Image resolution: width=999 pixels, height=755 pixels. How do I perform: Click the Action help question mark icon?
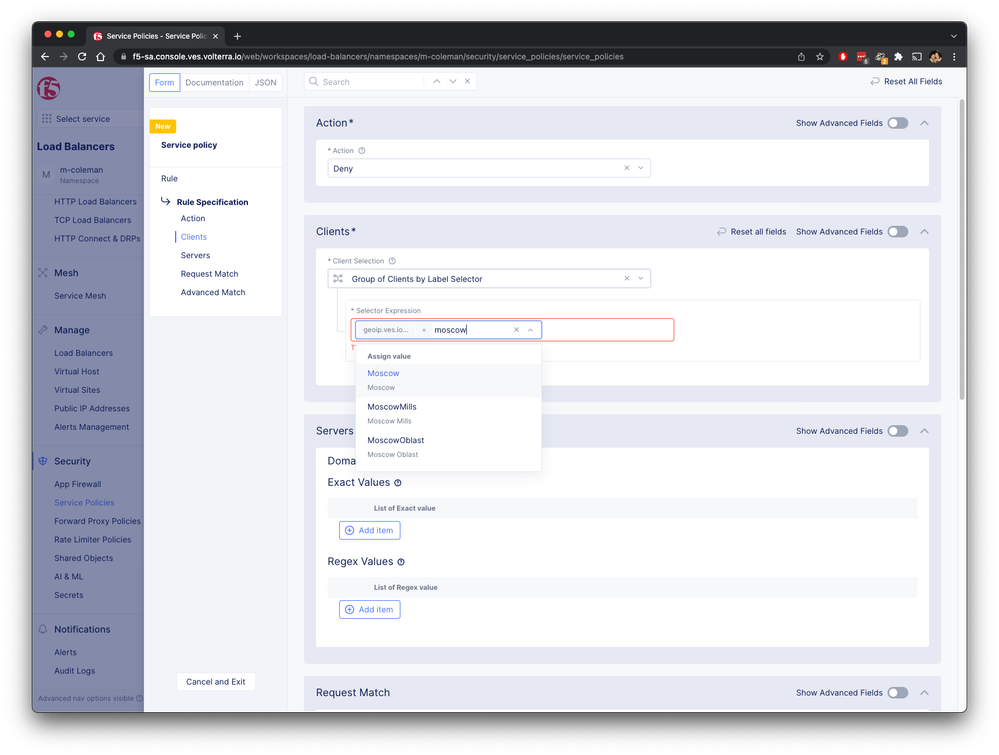362,151
